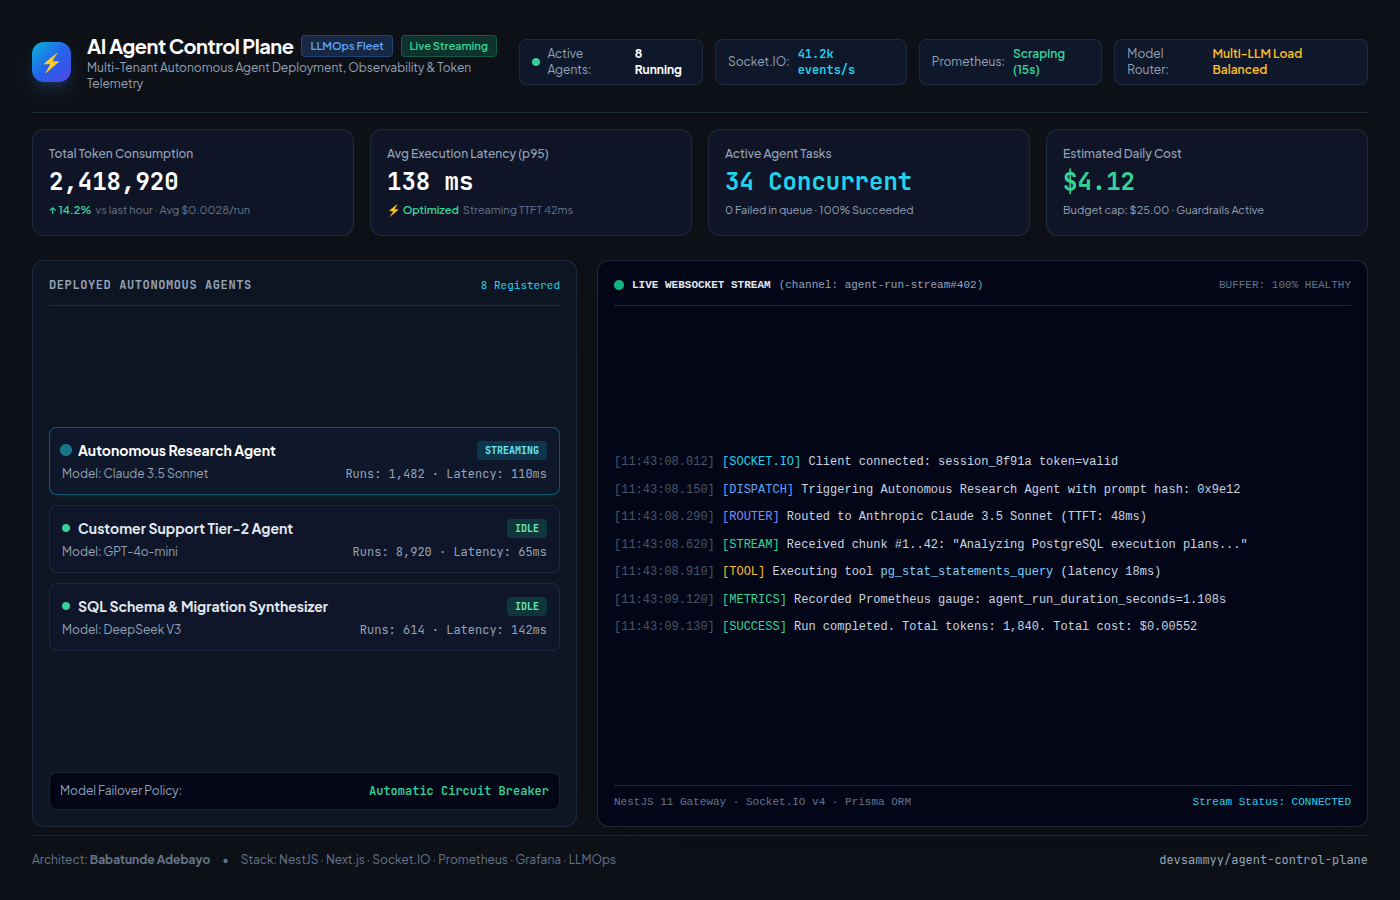Click the status dot of Customer Support Tier-2 Agent
The width and height of the screenshot is (1400, 900).
(x=66, y=528)
